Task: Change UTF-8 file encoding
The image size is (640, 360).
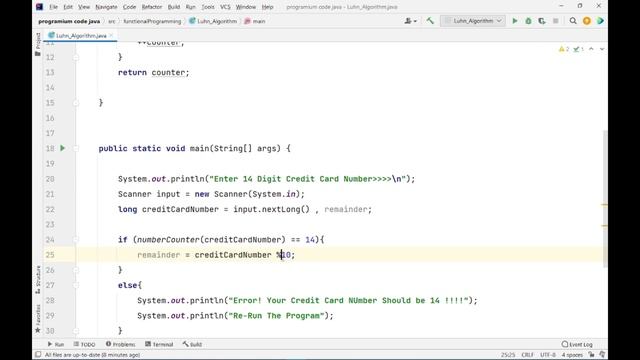Action: [x=548, y=355]
